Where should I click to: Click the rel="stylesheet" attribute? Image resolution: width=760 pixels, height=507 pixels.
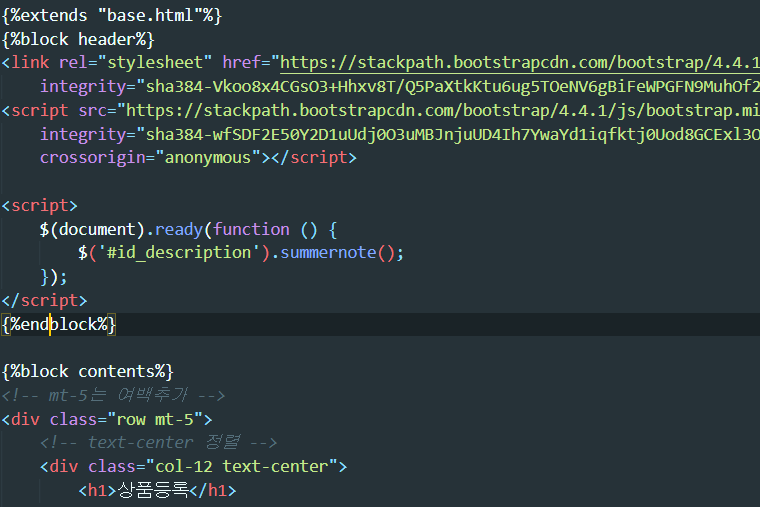pyautogui.click(x=135, y=63)
